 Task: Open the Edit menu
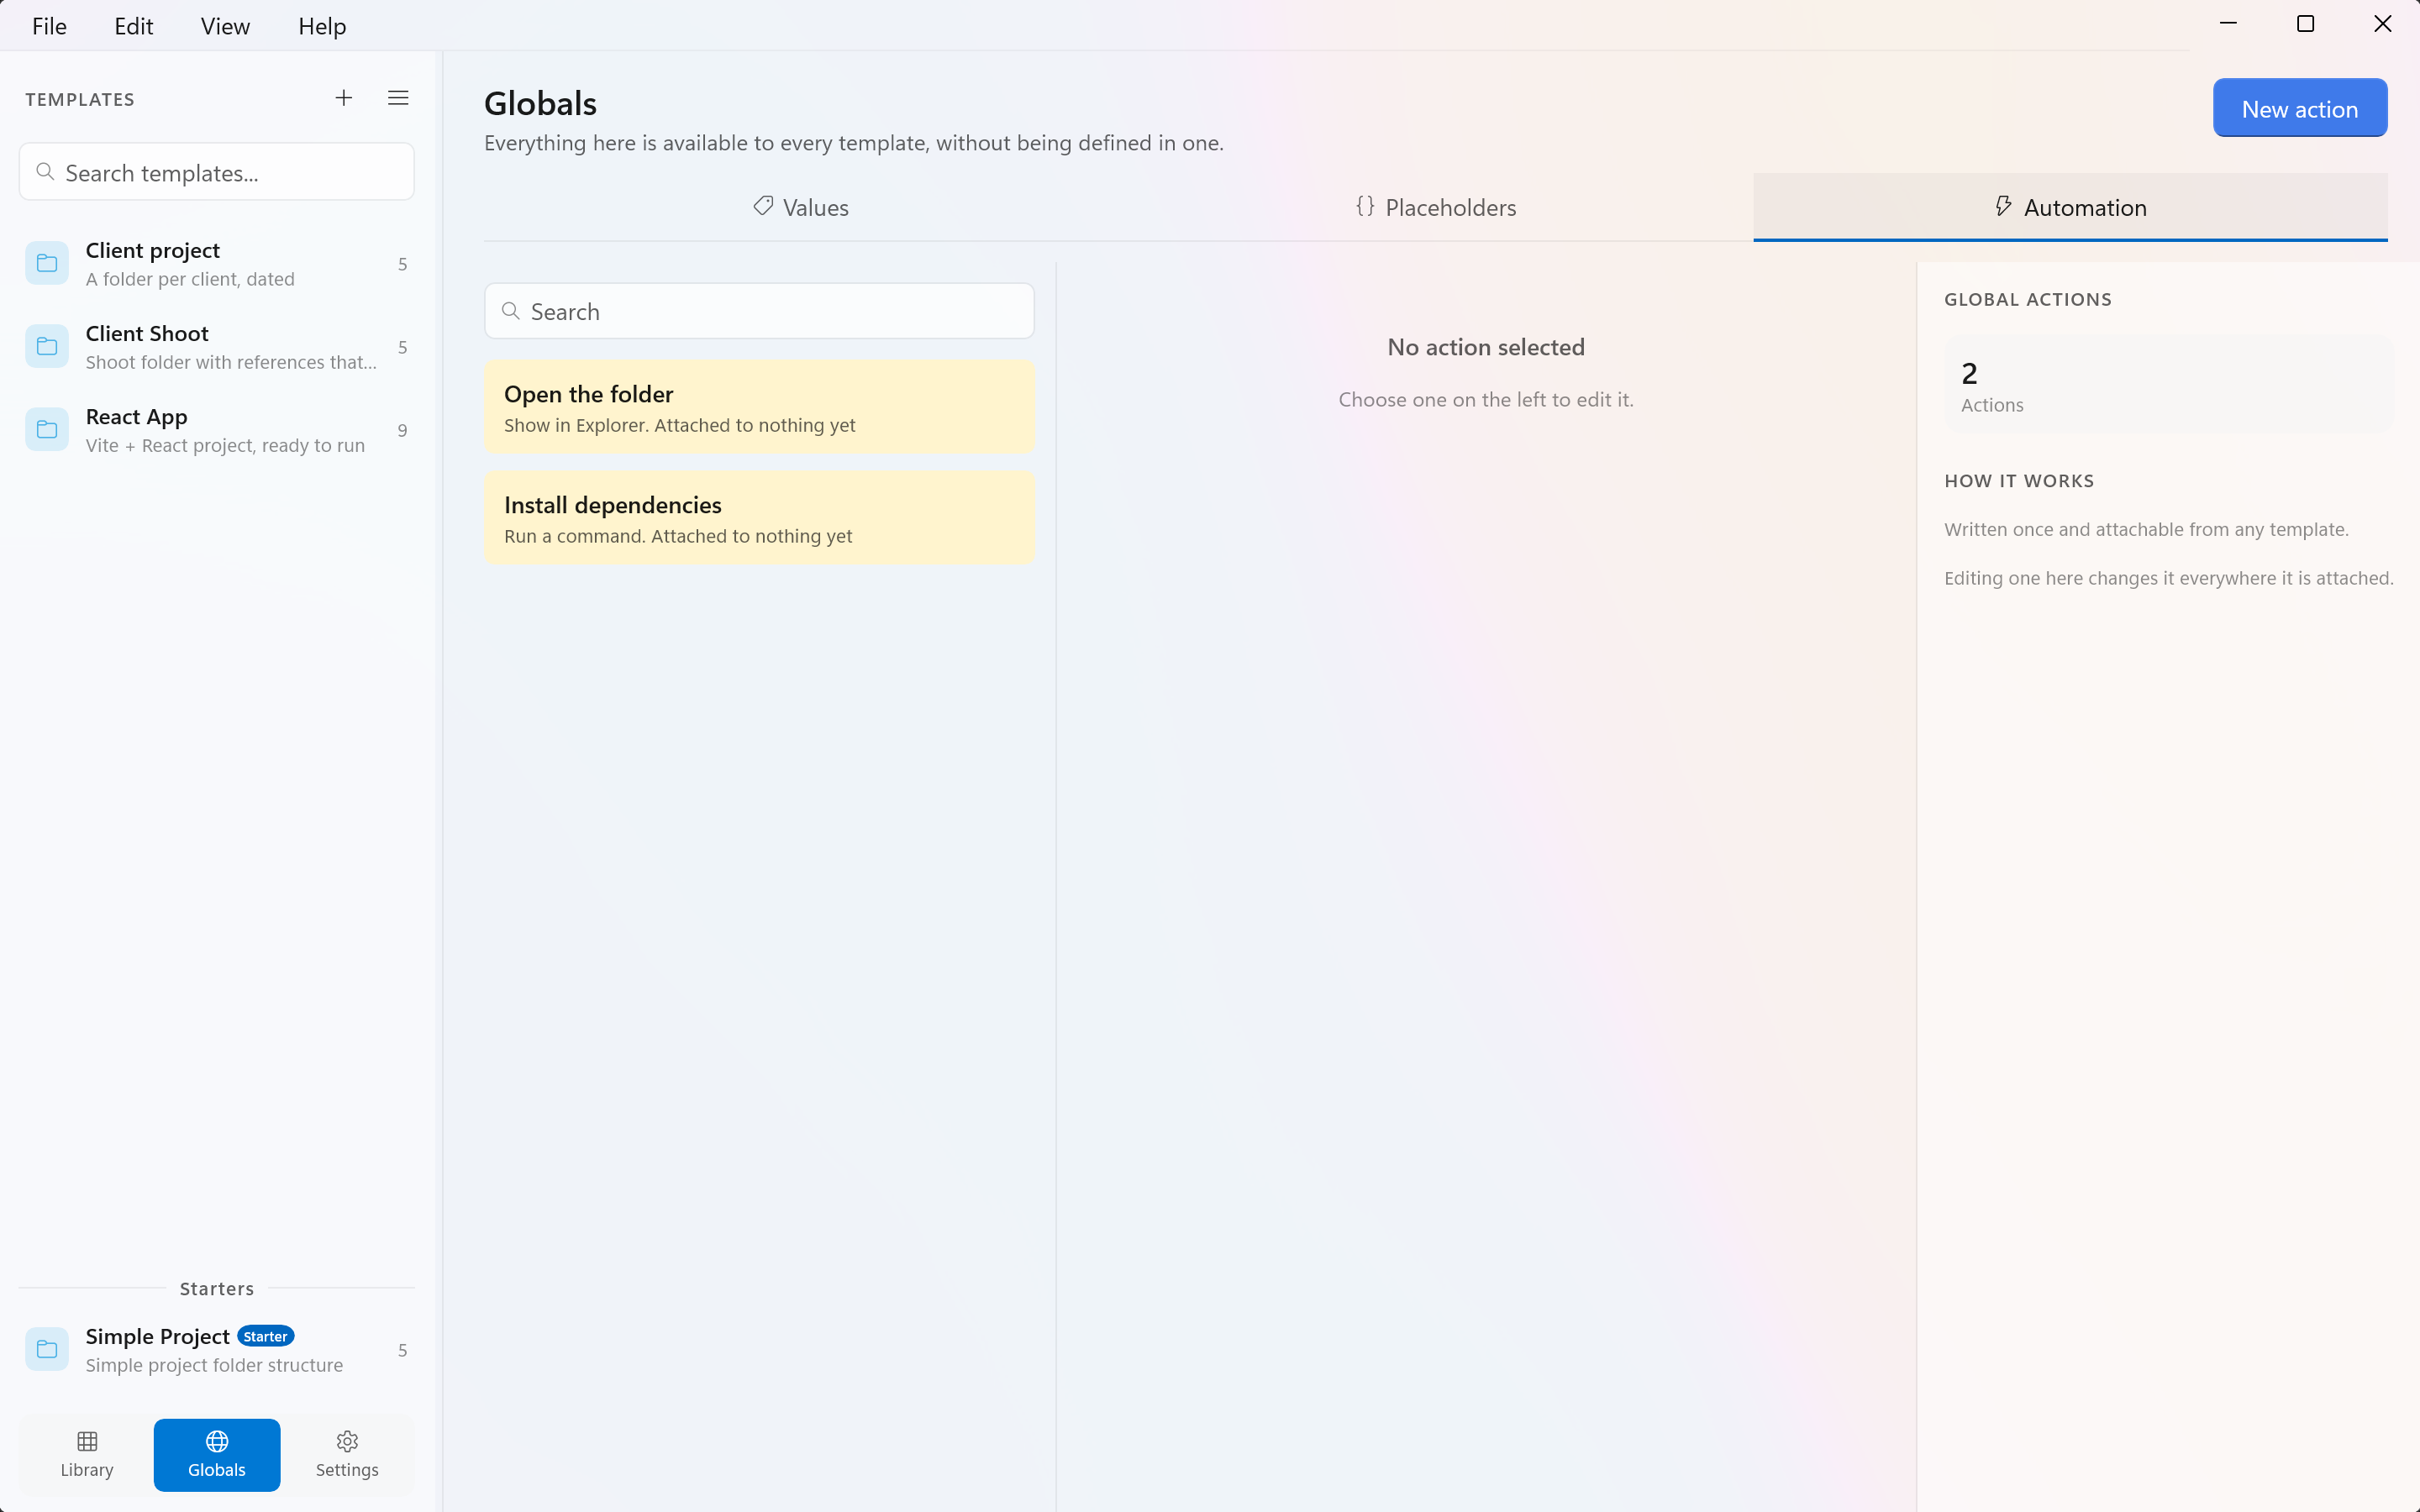tap(134, 26)
